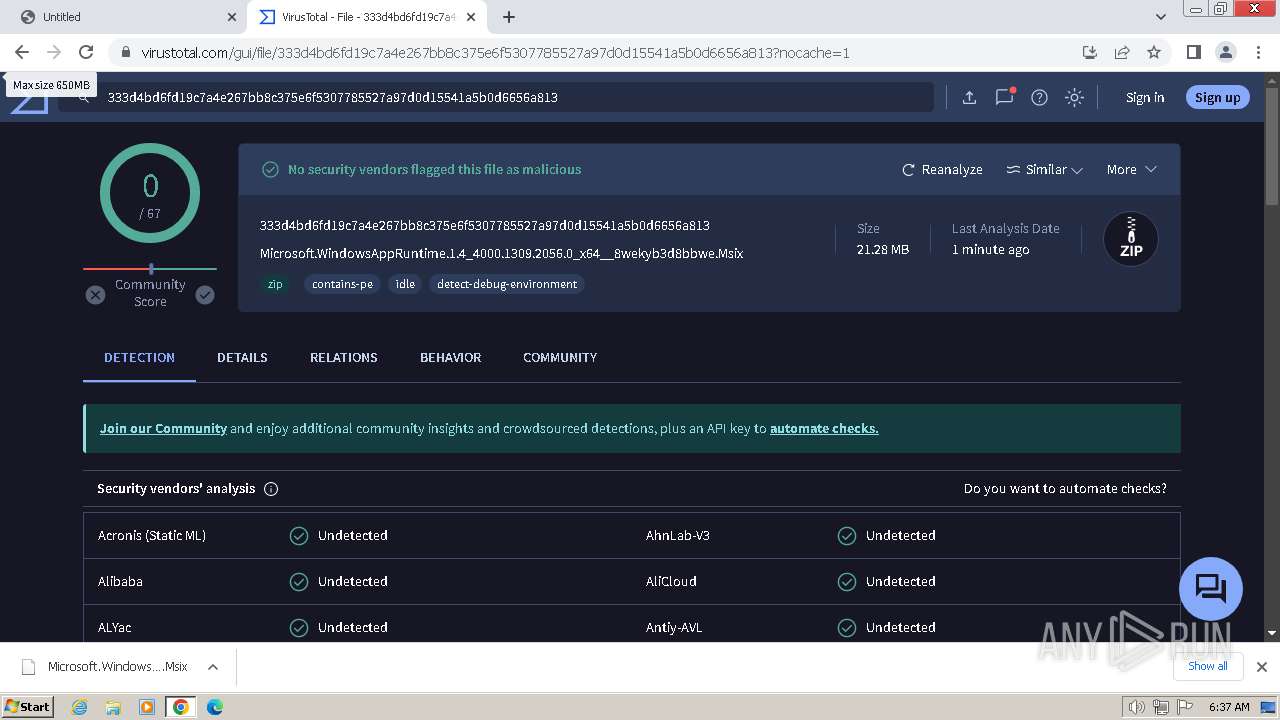Click the ALYac Undetected check icon
The width and height of the screenshot is (1280, 720).
tap(298, 627)
